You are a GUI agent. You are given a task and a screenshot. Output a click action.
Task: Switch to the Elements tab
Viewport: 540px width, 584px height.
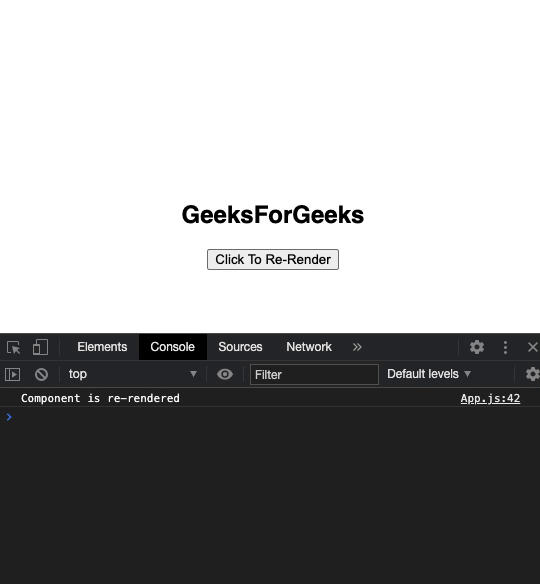click(102, 347)
